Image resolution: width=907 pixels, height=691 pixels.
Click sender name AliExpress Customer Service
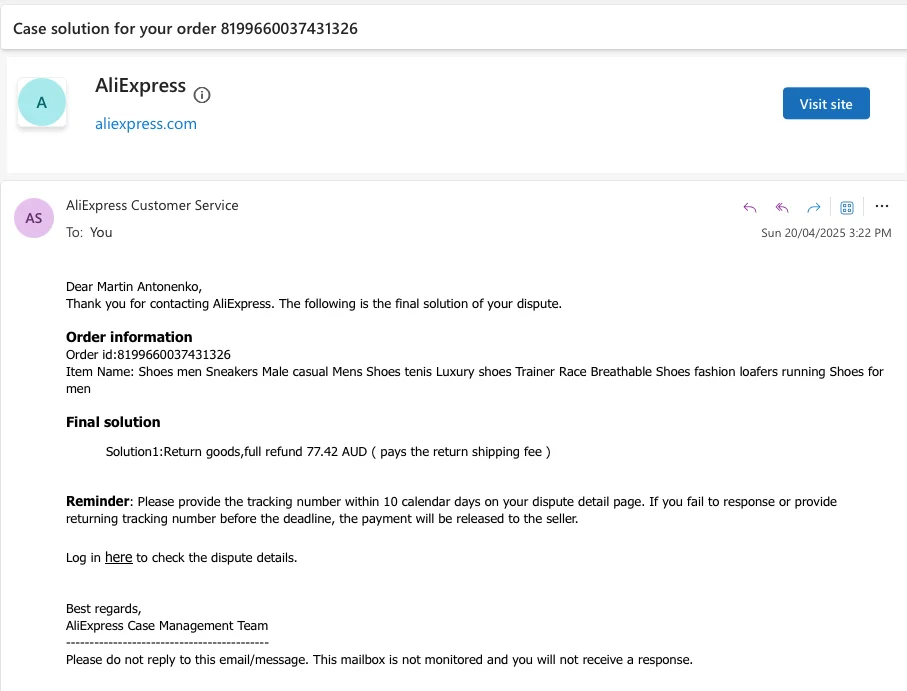(152, 205)
